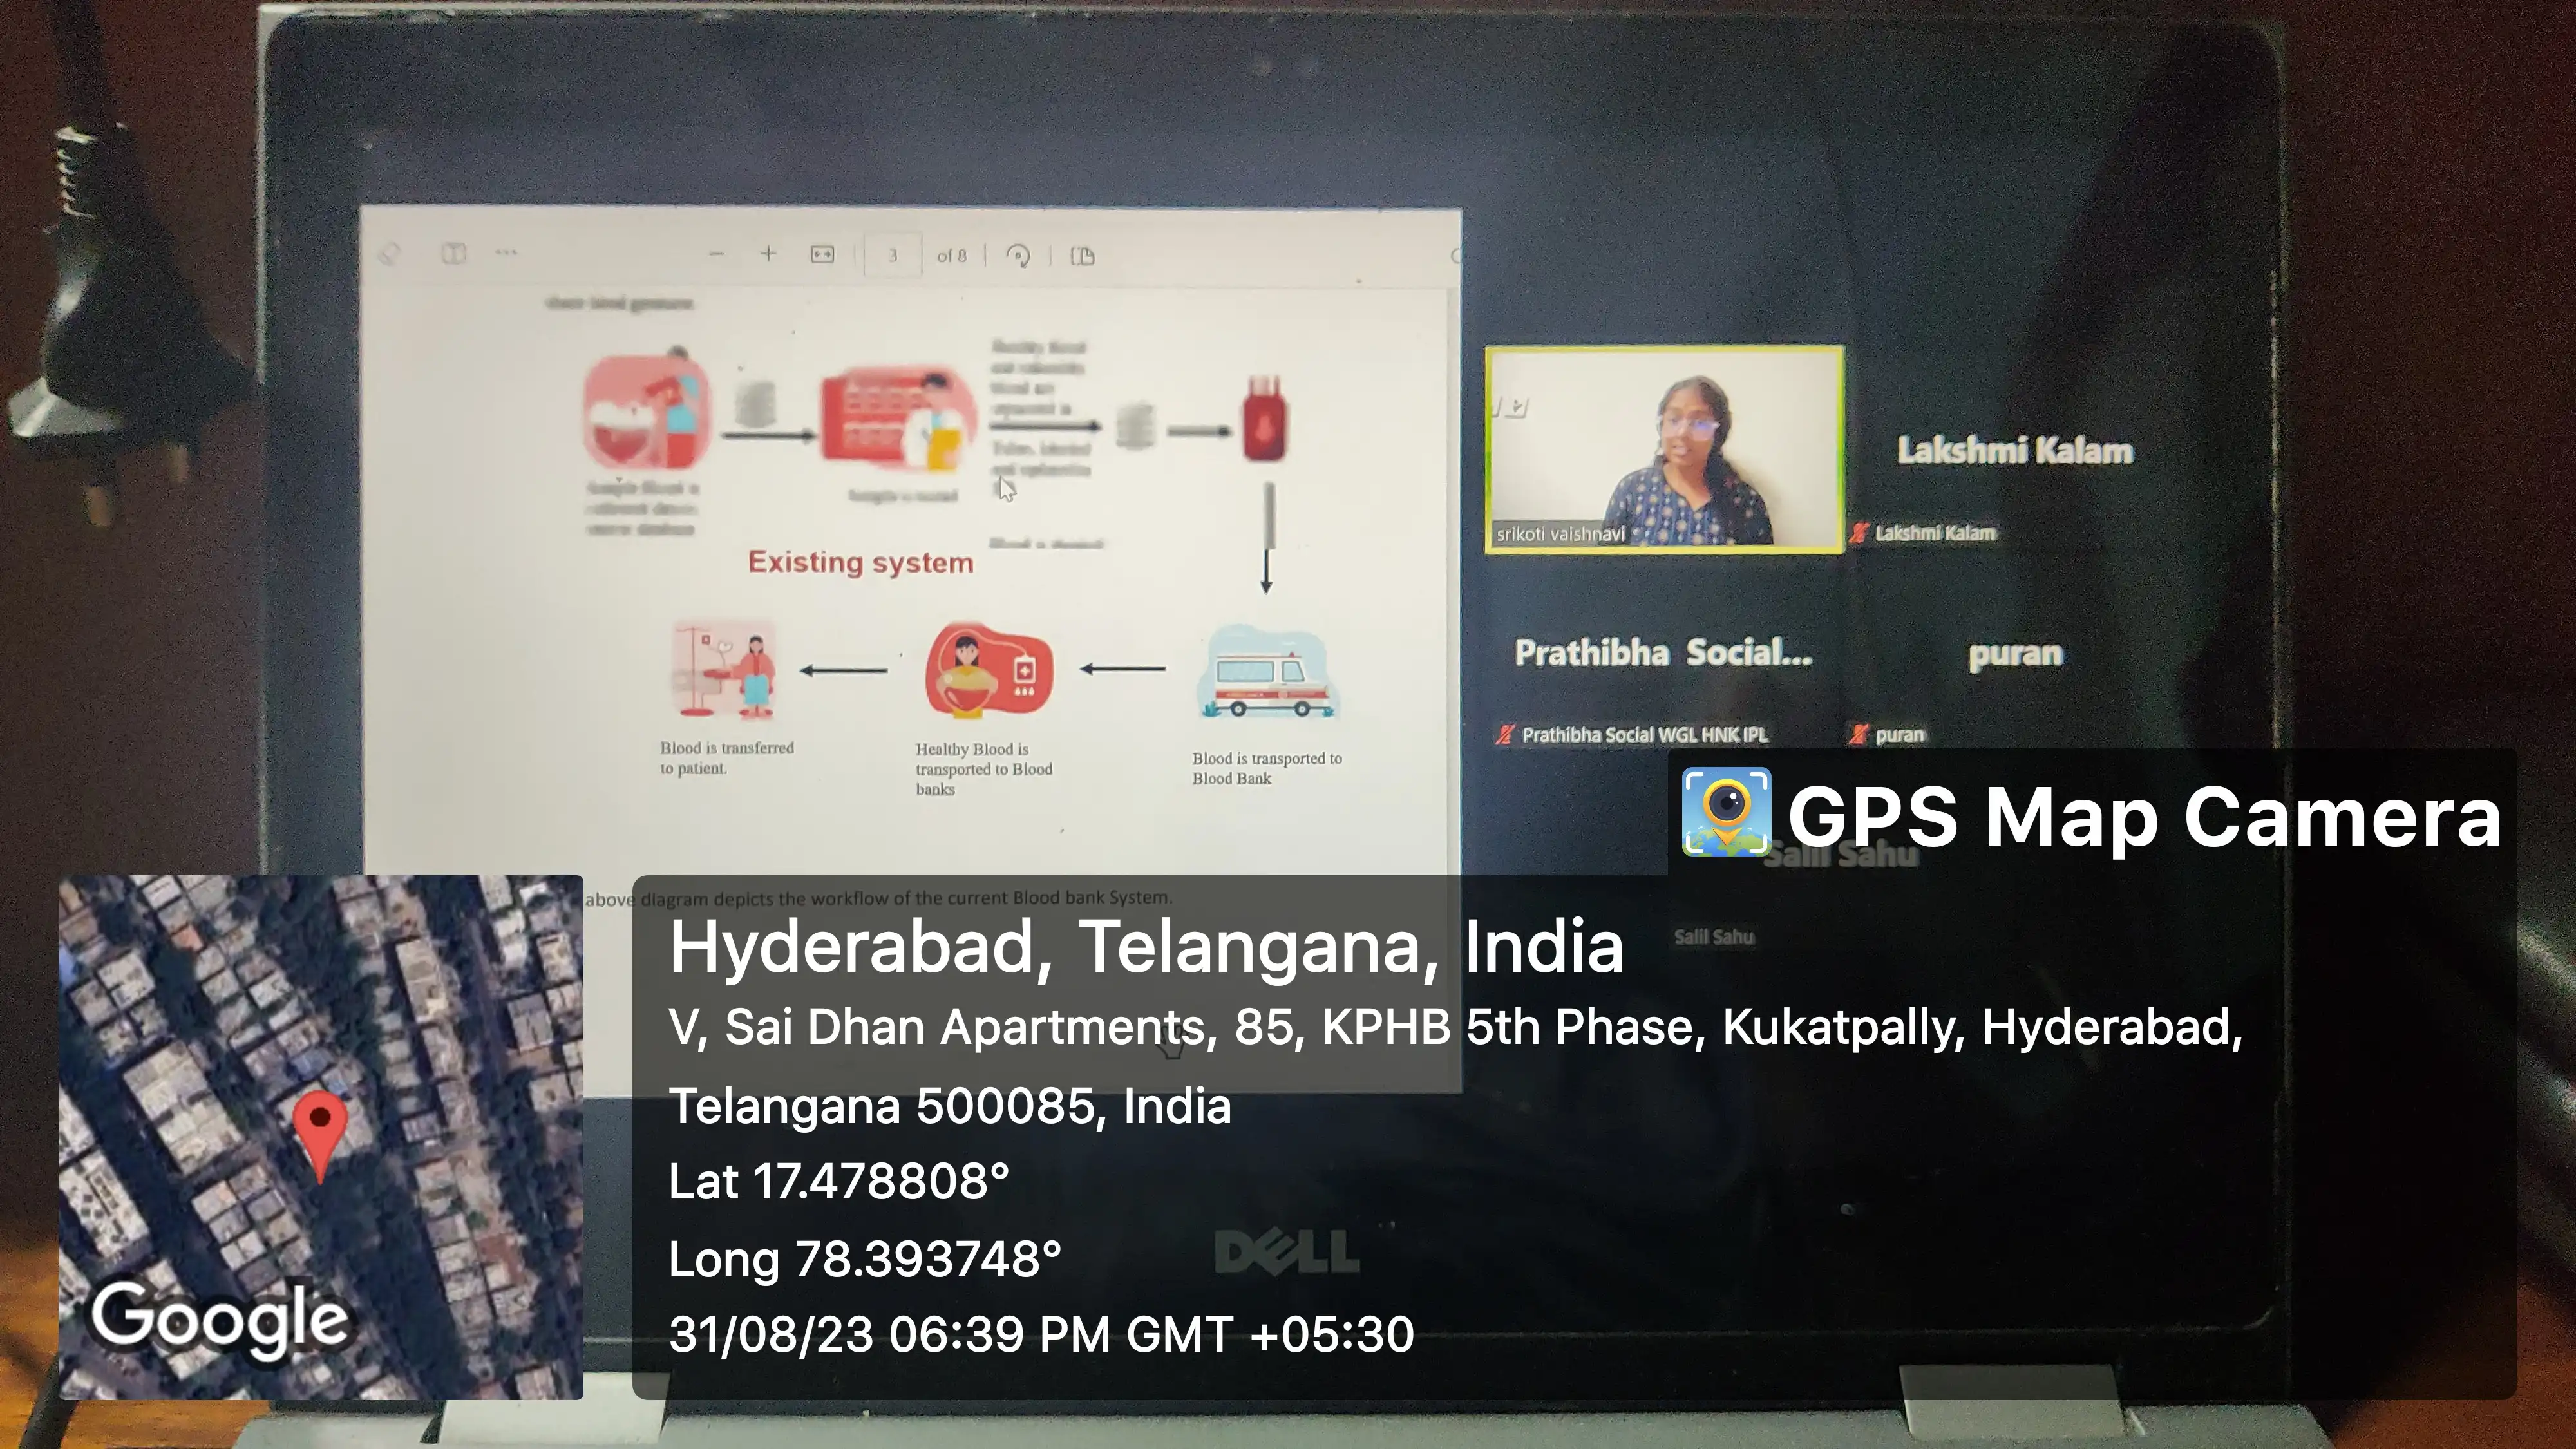Click puran's muted microphone icon
The image size is (2576, 1449).
coord(1859,735)
